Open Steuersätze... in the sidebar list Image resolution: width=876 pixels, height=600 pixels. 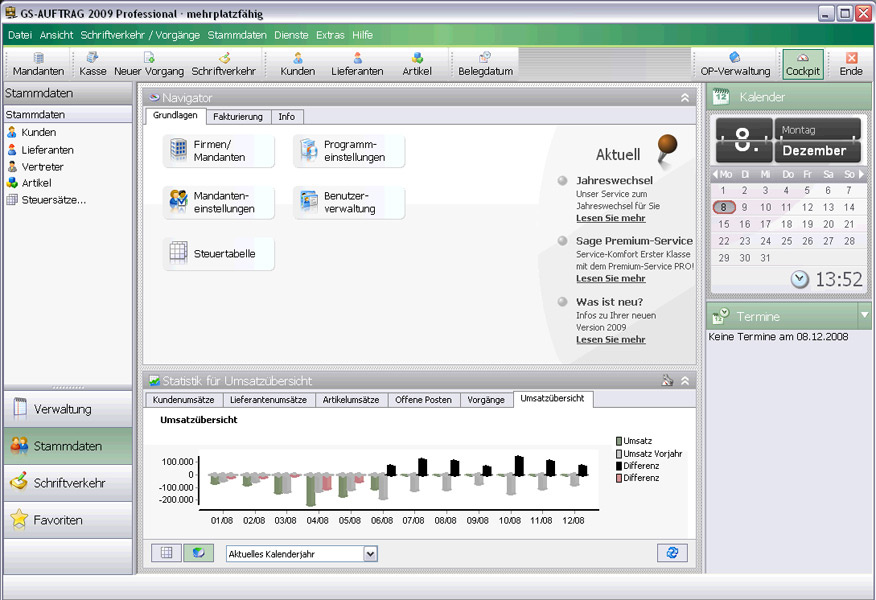[x=46, y=199]
